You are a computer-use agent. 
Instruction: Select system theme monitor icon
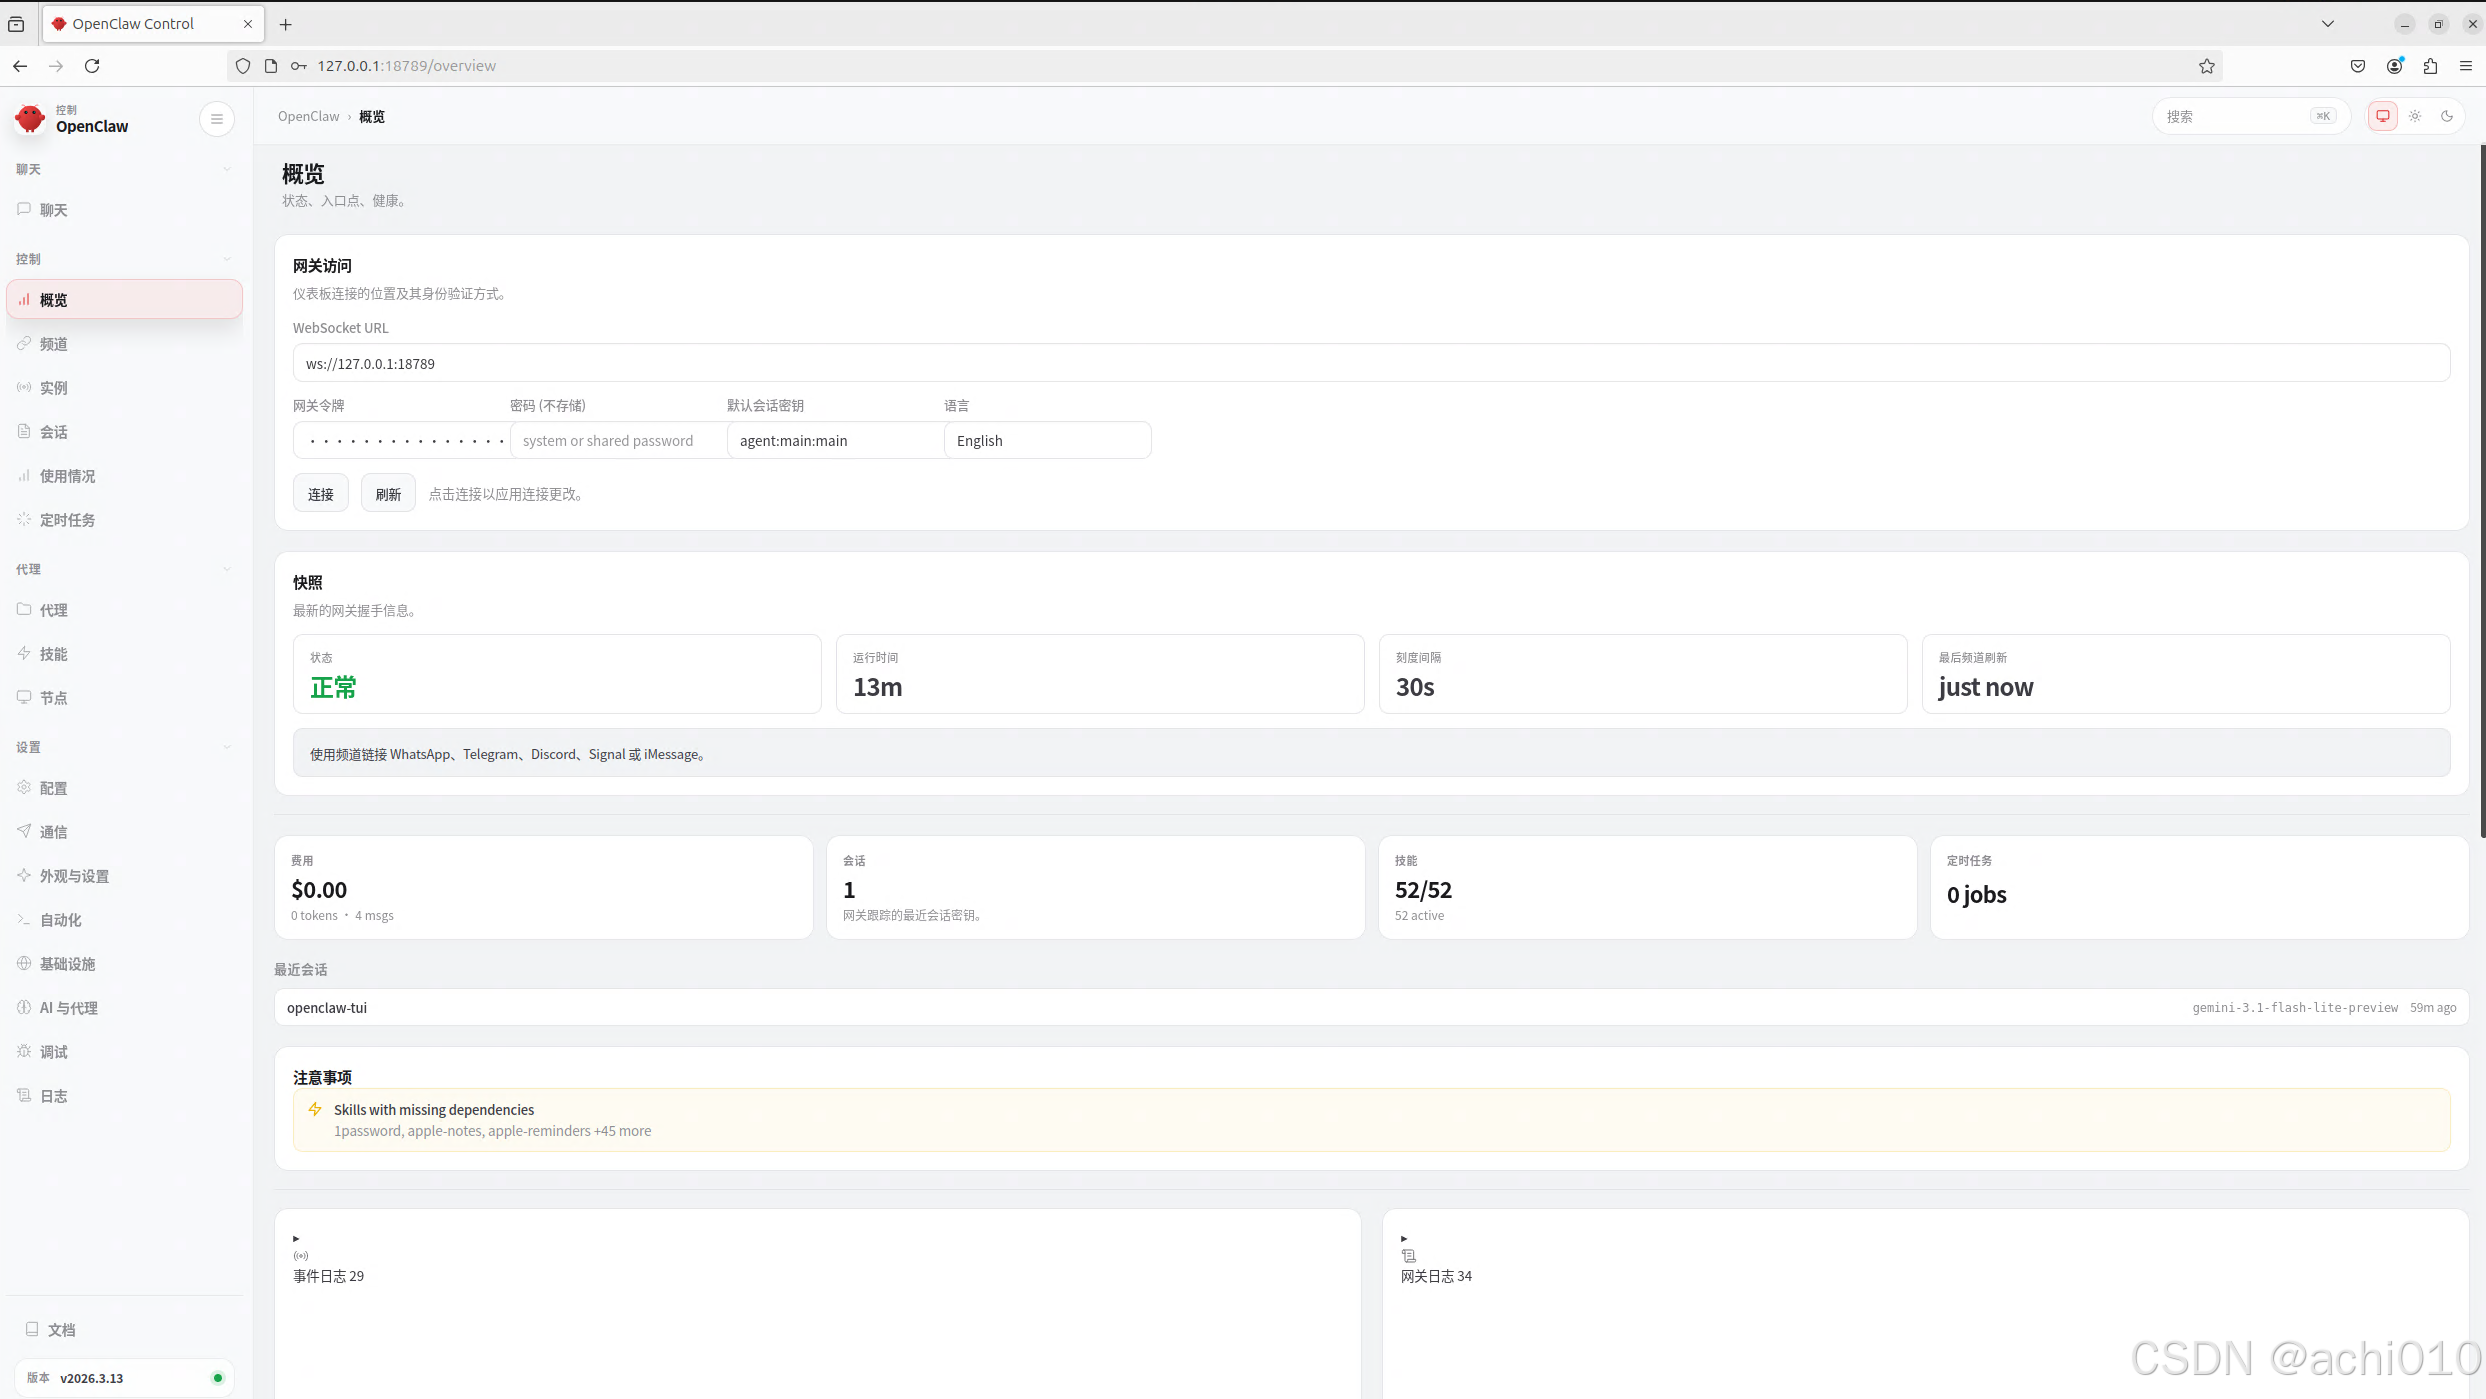pos(2383,116)
